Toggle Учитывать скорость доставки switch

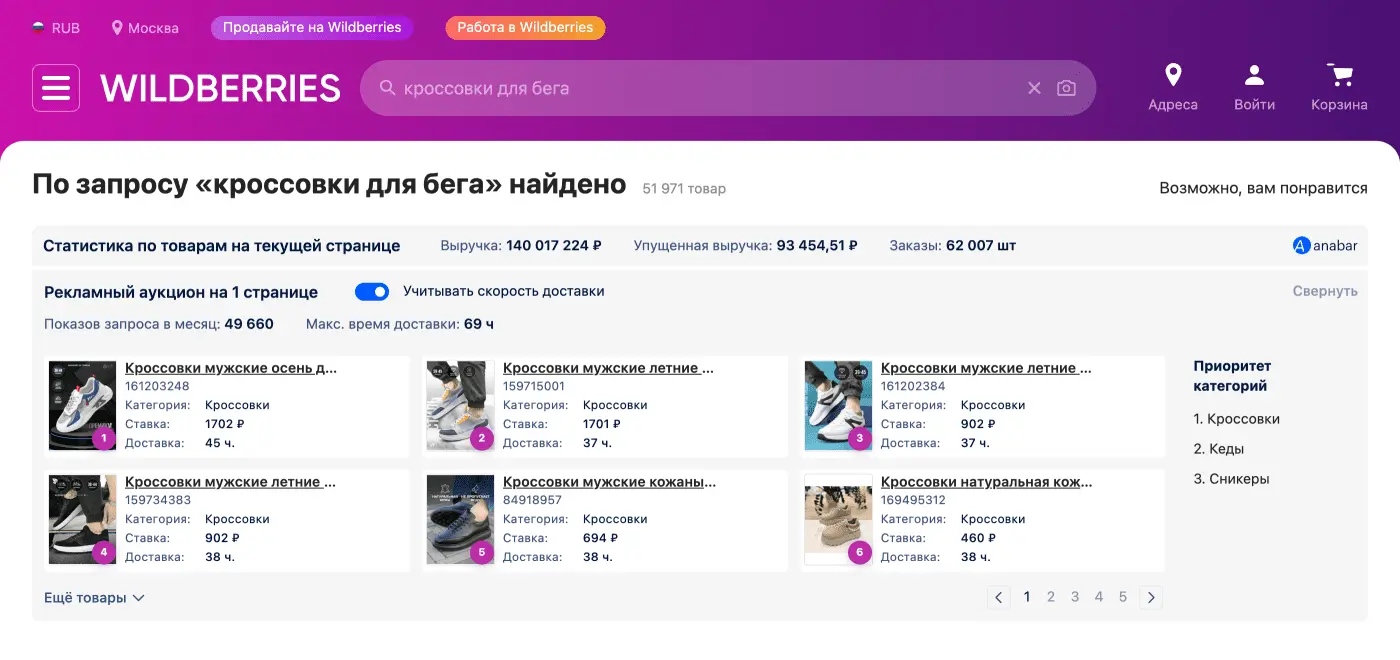tap(372, 292)
